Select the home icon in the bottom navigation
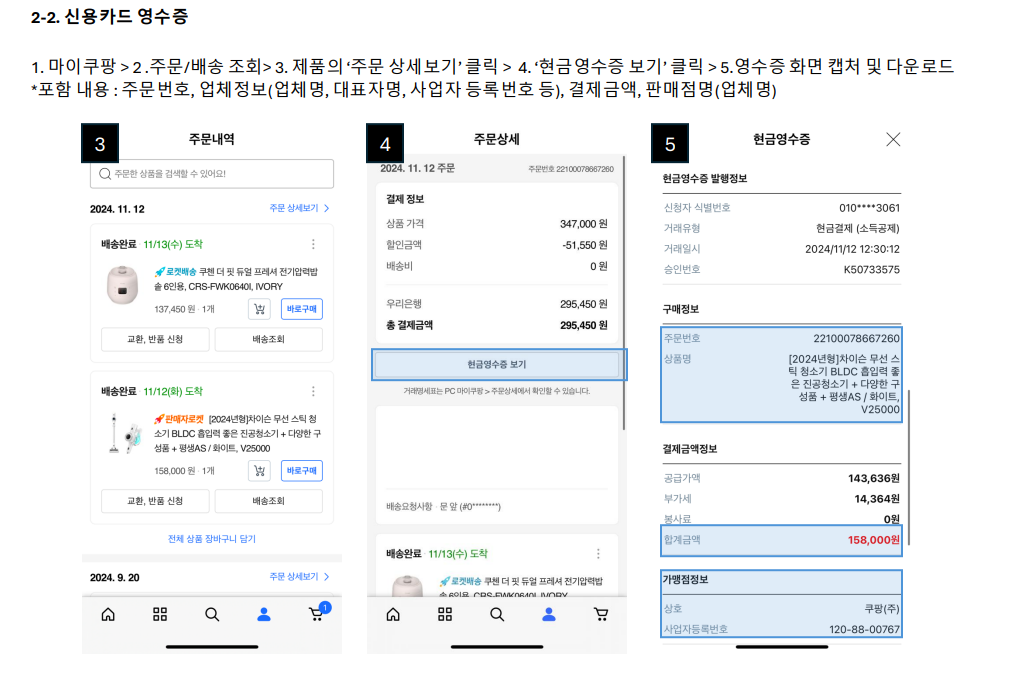This screenshot has height=673, width=1017. pyautogui.click(x=108, y=615)
